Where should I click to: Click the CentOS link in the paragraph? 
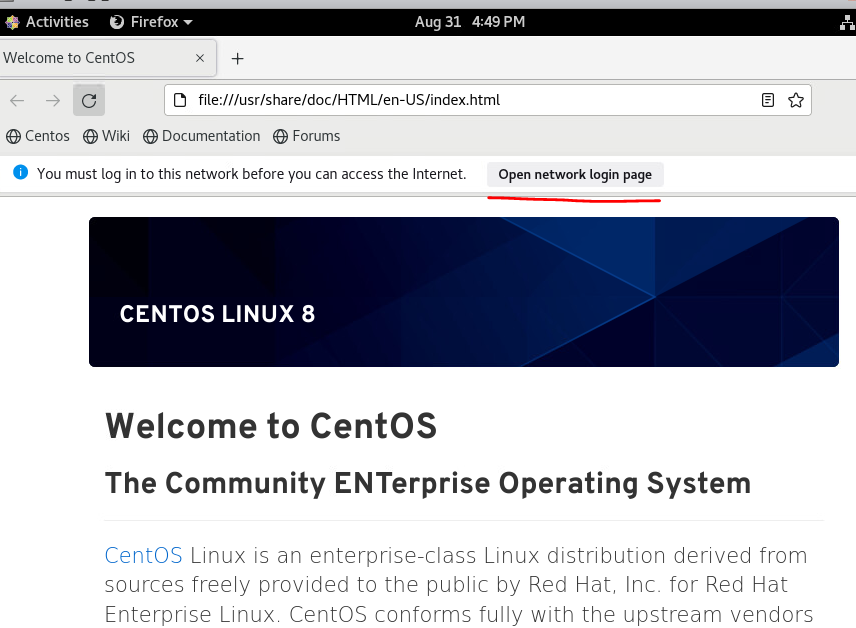click(x=143, y=555)
